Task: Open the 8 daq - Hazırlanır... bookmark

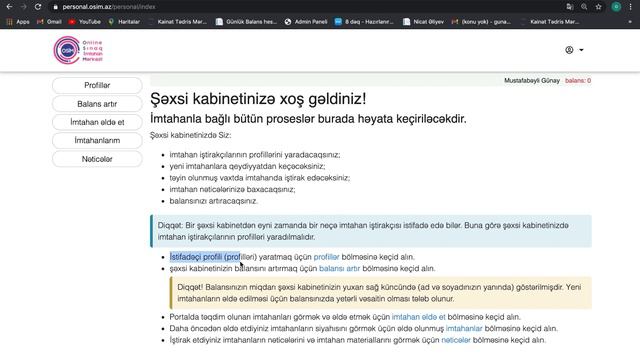Action: click(x=364, y=22)
